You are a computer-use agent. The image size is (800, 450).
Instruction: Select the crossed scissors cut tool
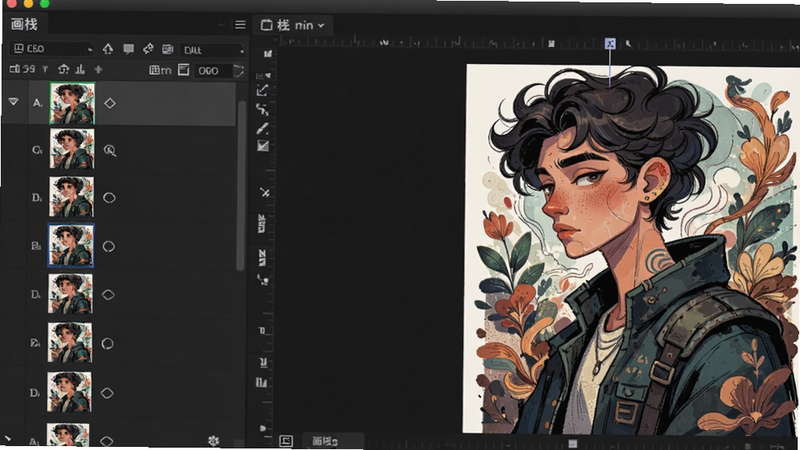coord(264,192)
